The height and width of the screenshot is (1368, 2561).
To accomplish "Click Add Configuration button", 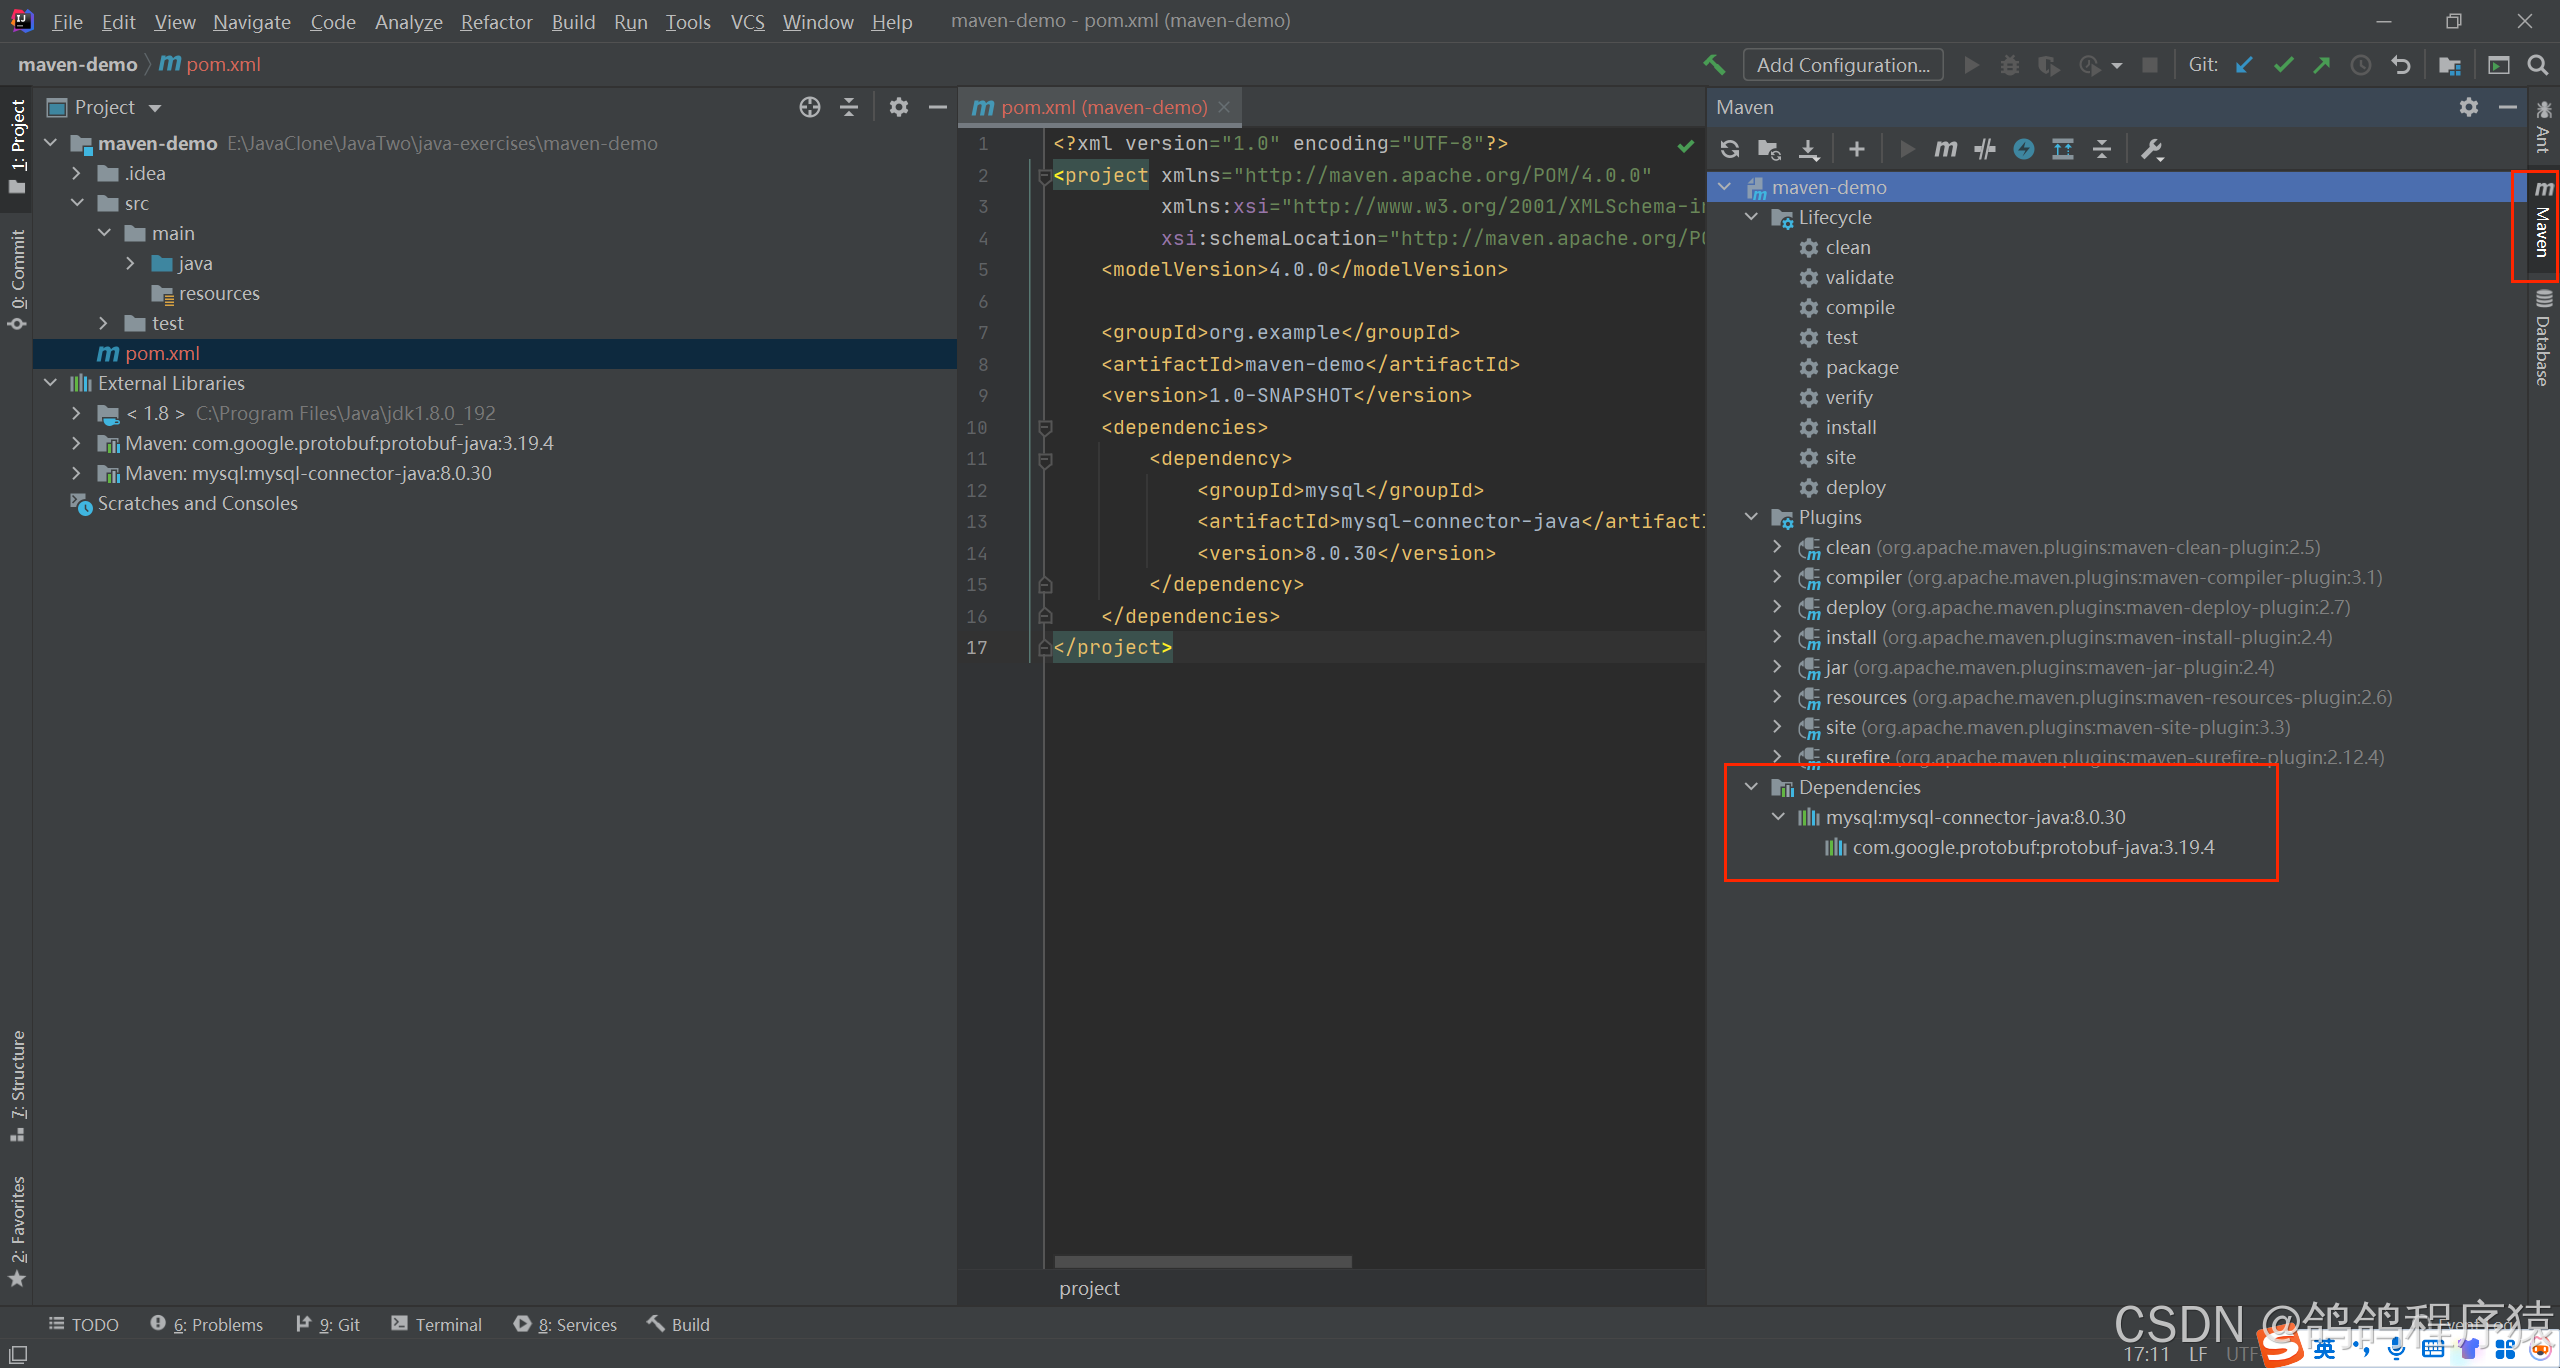I will click(1843, 65).
